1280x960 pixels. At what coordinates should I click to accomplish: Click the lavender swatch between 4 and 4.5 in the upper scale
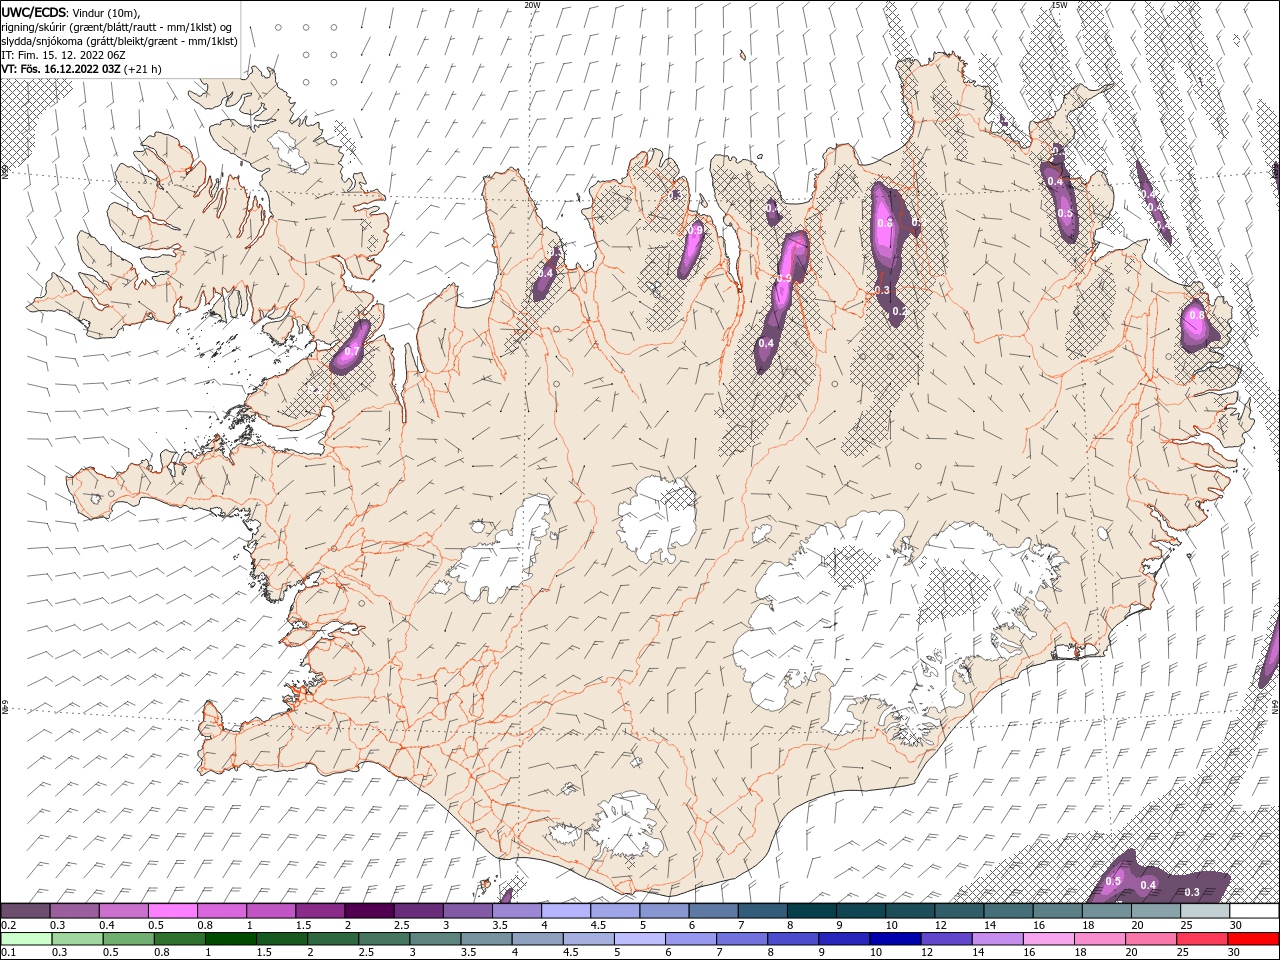point(566,911)
